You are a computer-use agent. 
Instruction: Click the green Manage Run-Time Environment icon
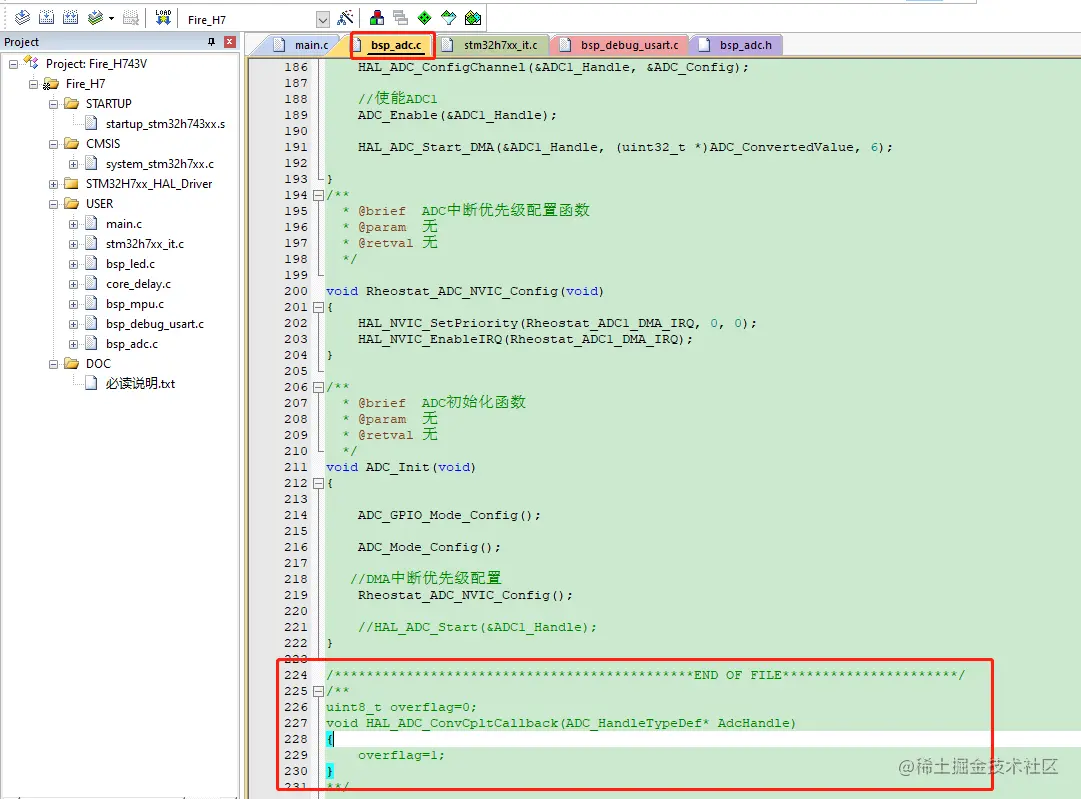click(x=425, y=18)
